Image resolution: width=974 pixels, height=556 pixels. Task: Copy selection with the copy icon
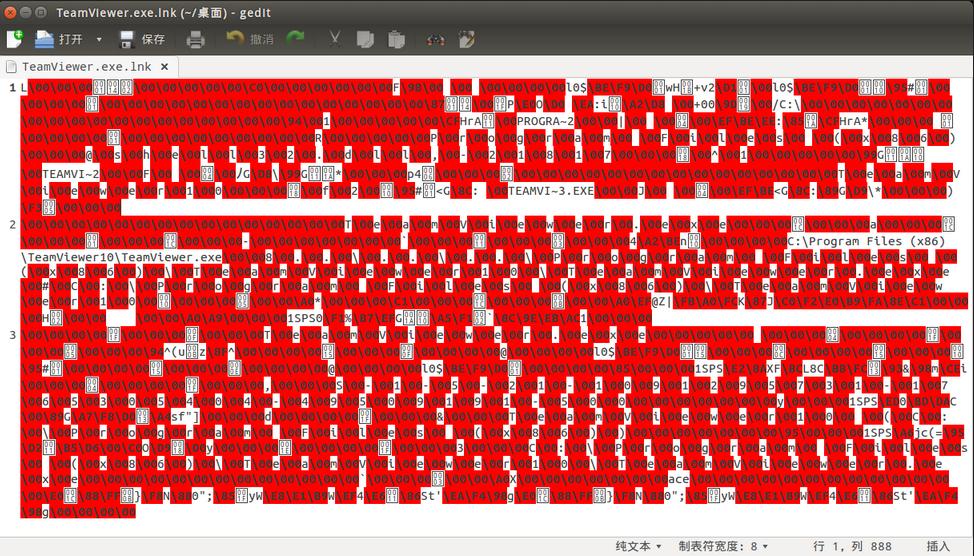tap(365, 39)
